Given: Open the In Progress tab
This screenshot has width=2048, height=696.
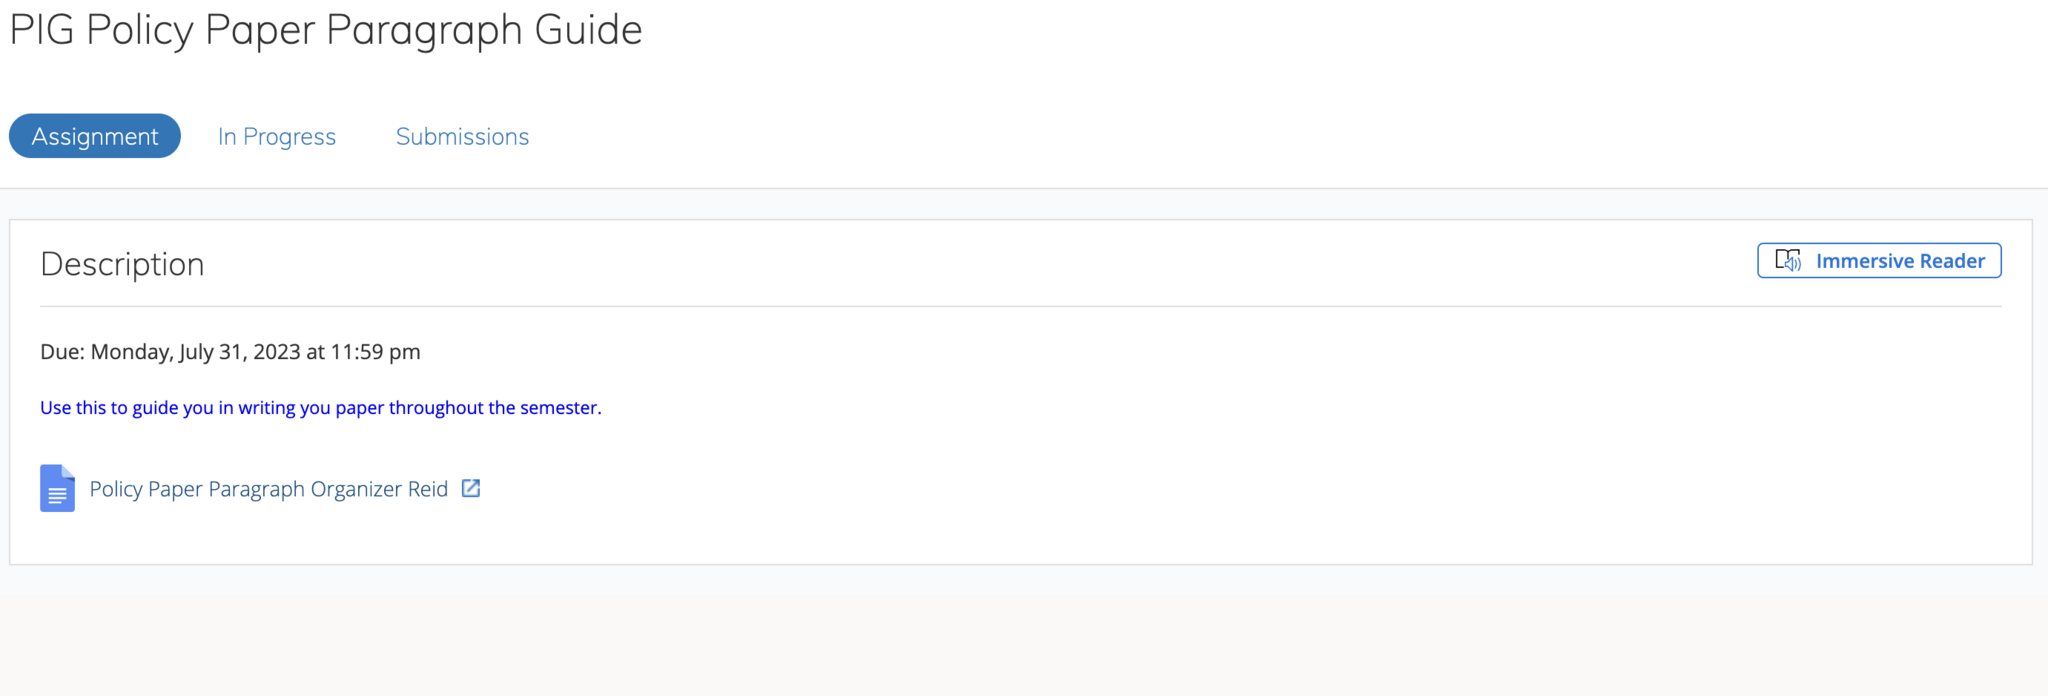Looking at the screenshot, I should (x=277, y=136).
